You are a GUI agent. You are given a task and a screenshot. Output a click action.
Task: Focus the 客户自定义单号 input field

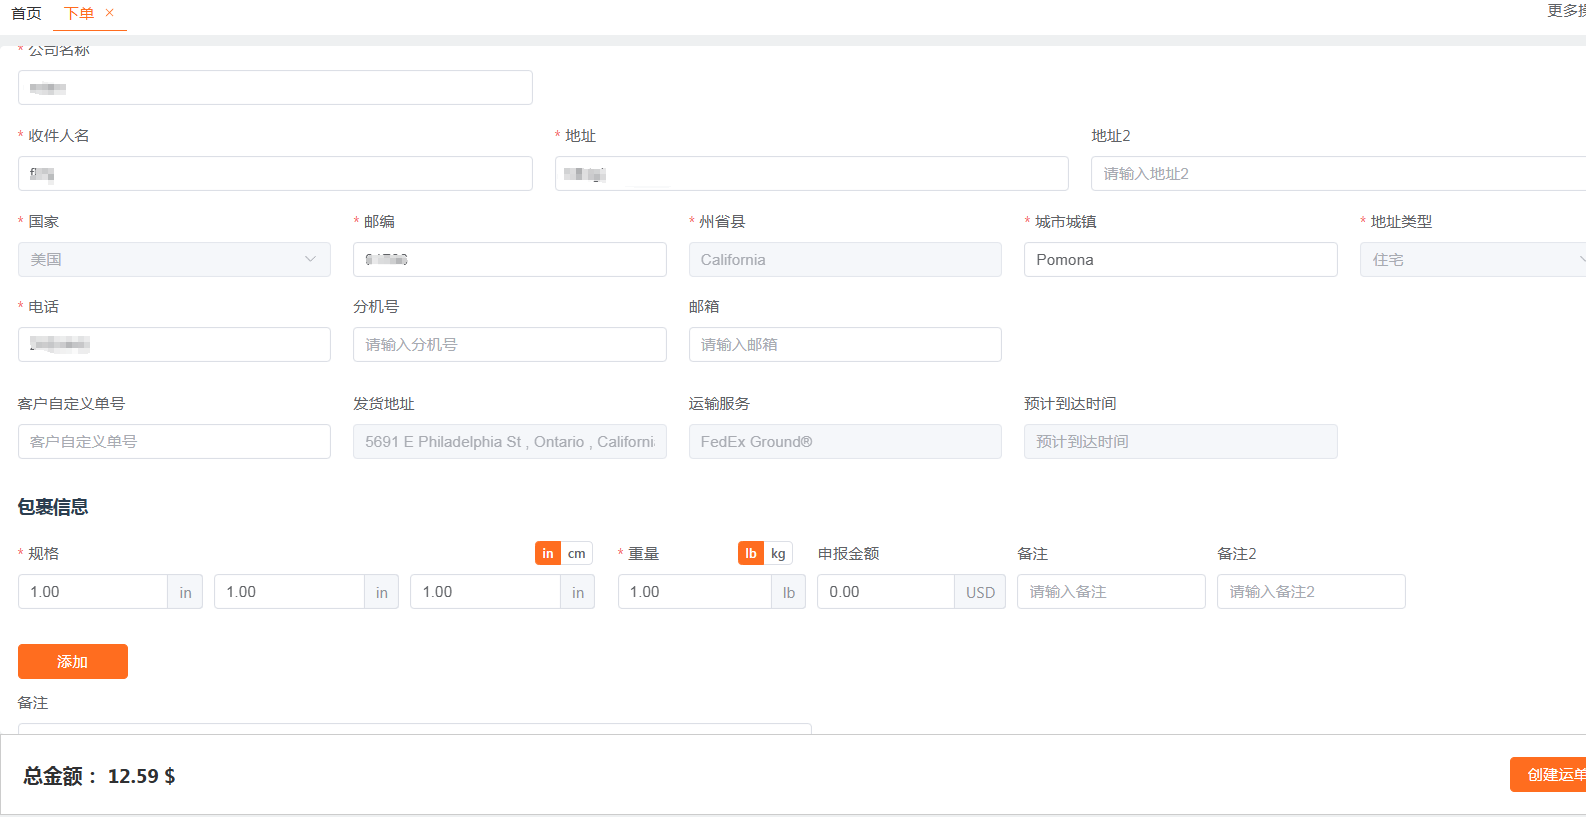[174, 442]
